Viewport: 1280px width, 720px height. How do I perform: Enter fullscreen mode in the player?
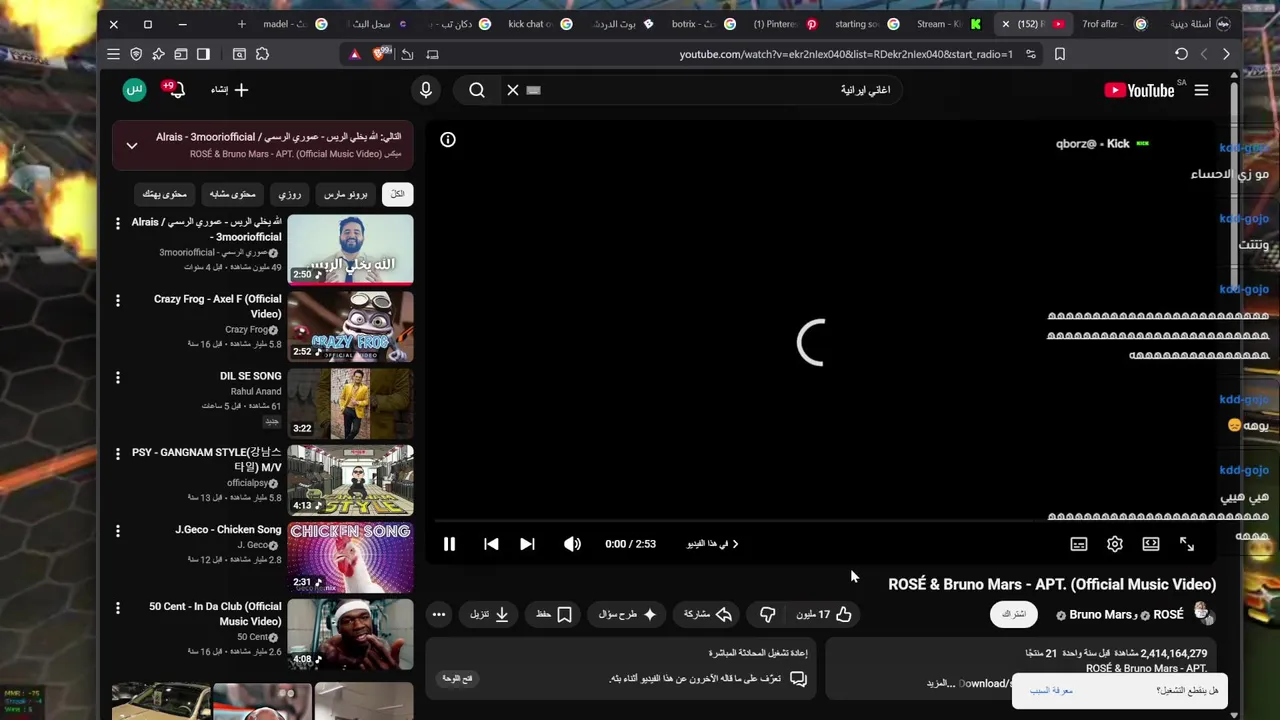(1187, 544)
